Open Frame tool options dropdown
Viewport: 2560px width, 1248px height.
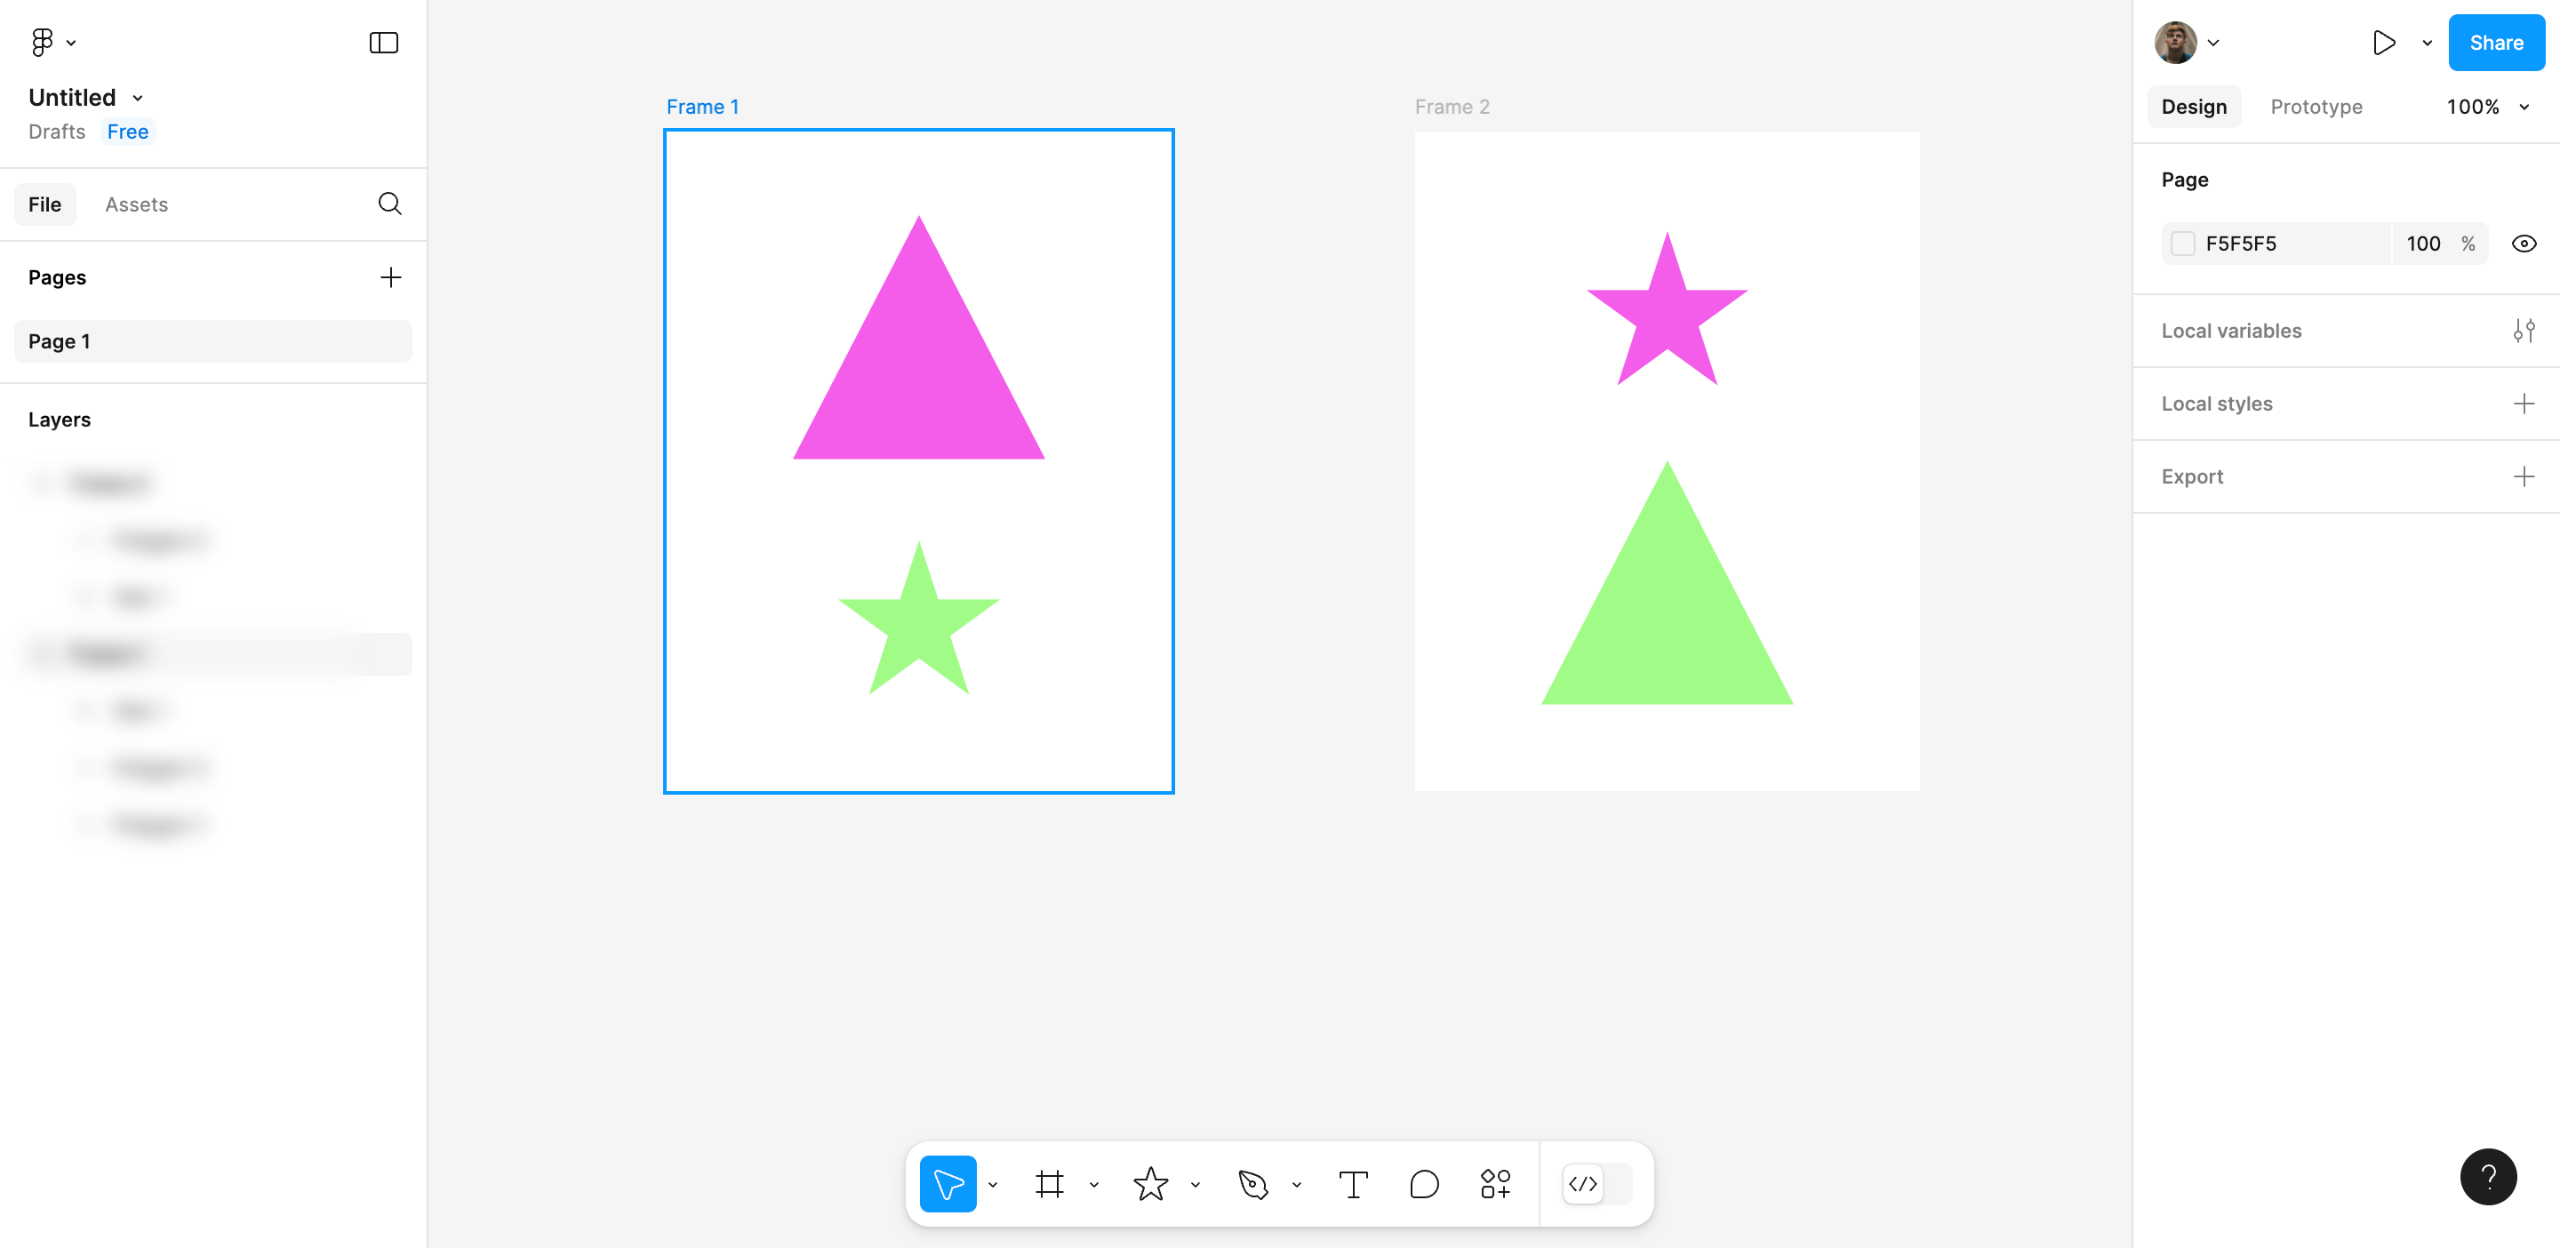[x=1094, y=1185]
